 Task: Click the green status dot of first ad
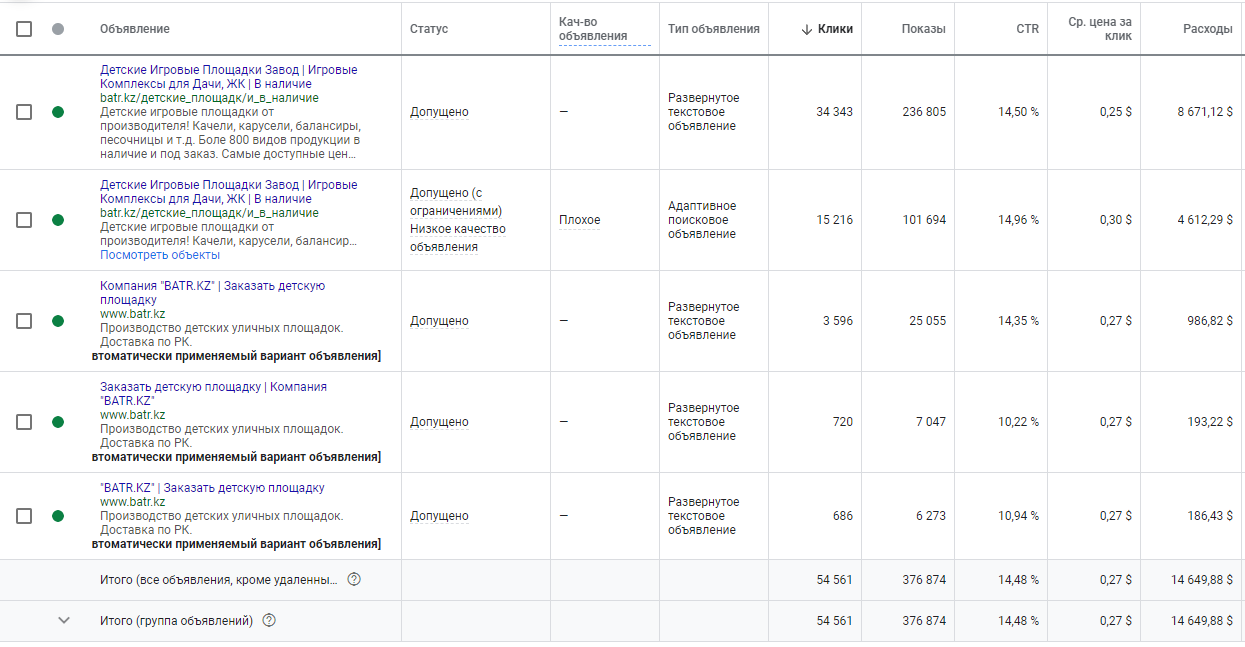click(57, 111)
